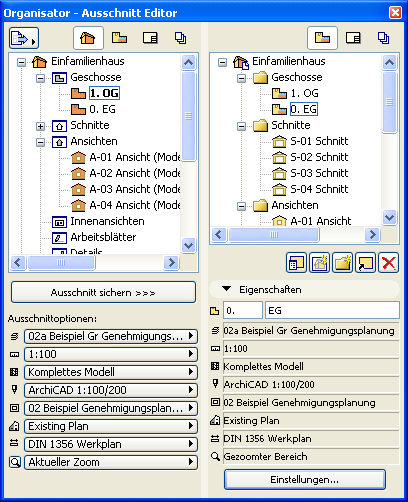
Task: Click right tree scroll up arrow
Action: pos(390,62)
